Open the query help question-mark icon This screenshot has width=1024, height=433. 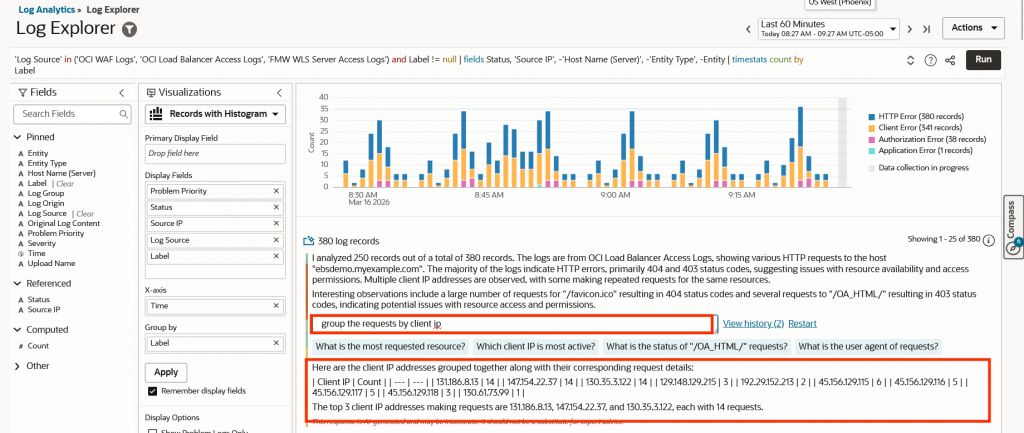(x=931, y=60)
